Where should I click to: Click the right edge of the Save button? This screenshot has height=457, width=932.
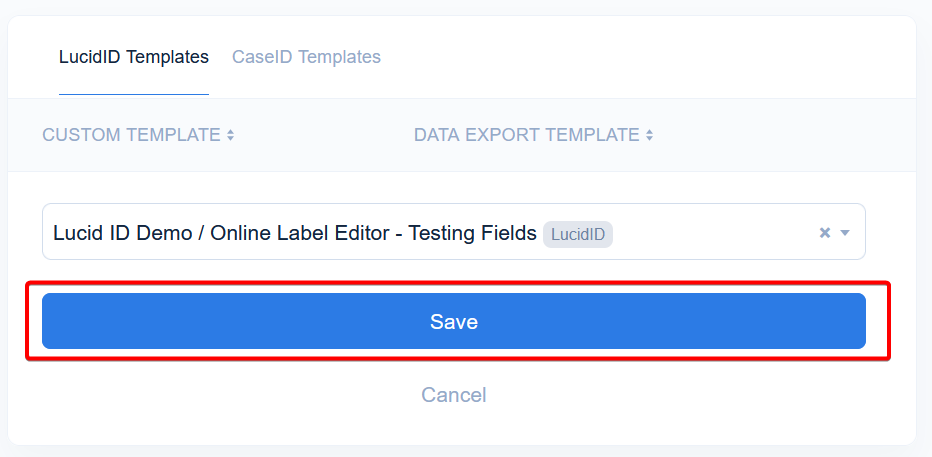point(848,321)
